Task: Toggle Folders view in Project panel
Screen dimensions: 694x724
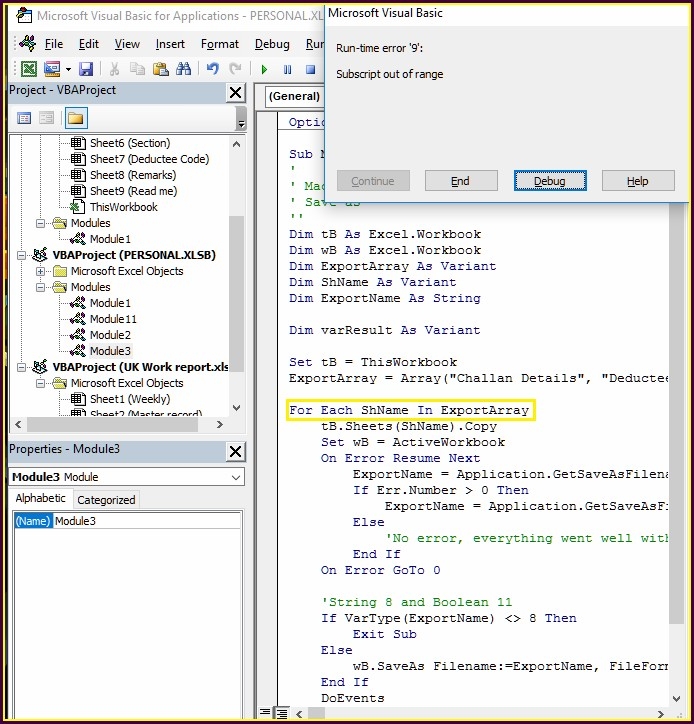Action: coord(75,118)
